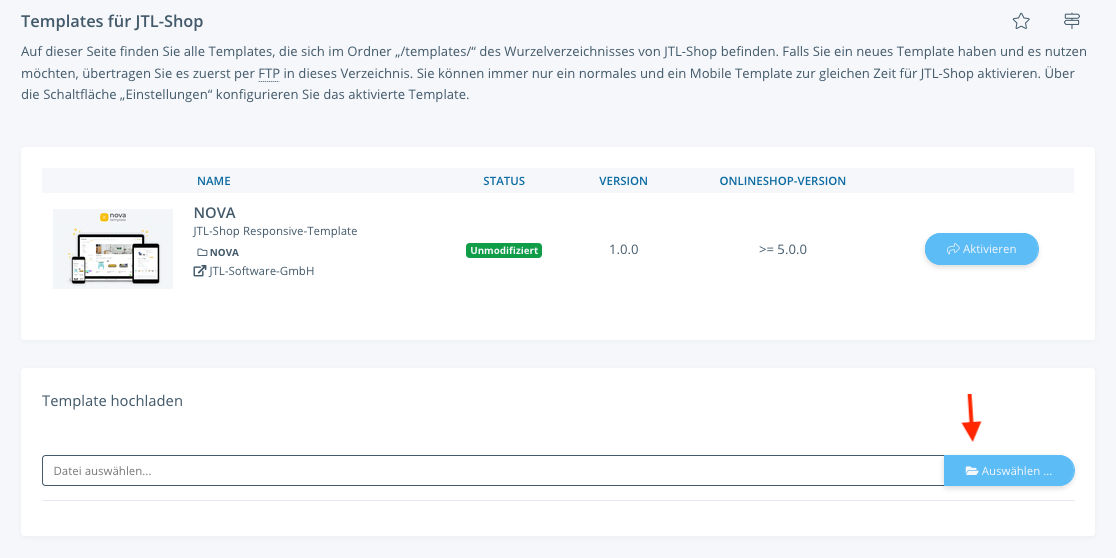Click the ONLINESHOP-VERSION column header

click(783, 181)
